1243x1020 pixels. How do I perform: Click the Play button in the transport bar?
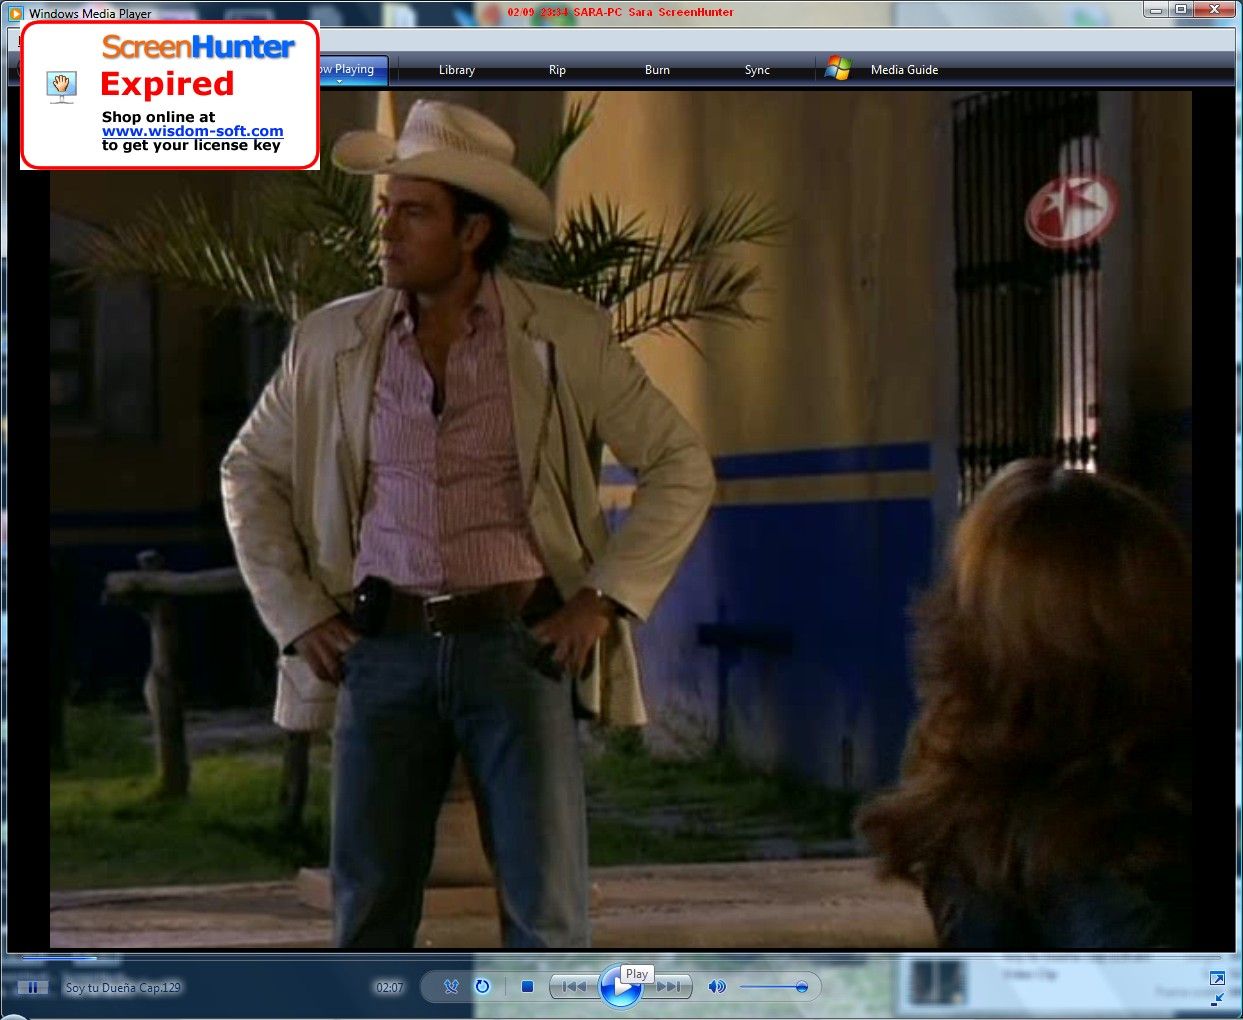(x=619, y=987)
